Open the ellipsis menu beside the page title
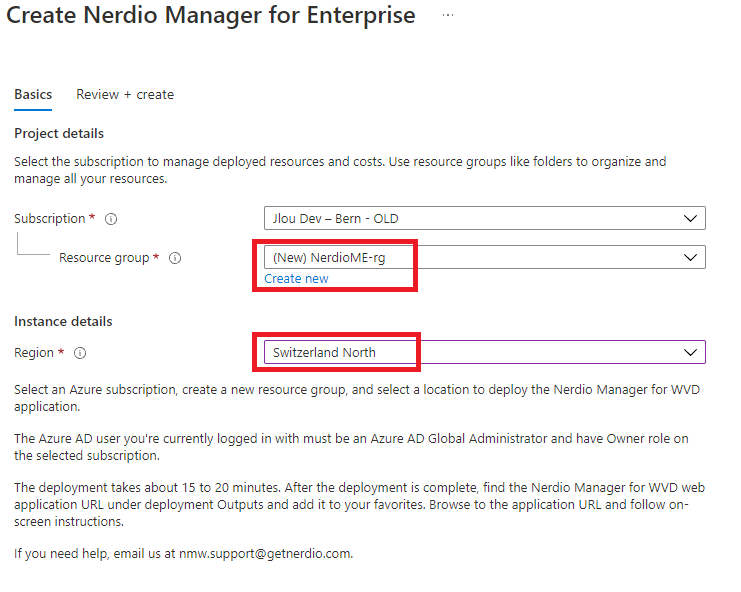741x592 pixels. click(x=448, y=16)
